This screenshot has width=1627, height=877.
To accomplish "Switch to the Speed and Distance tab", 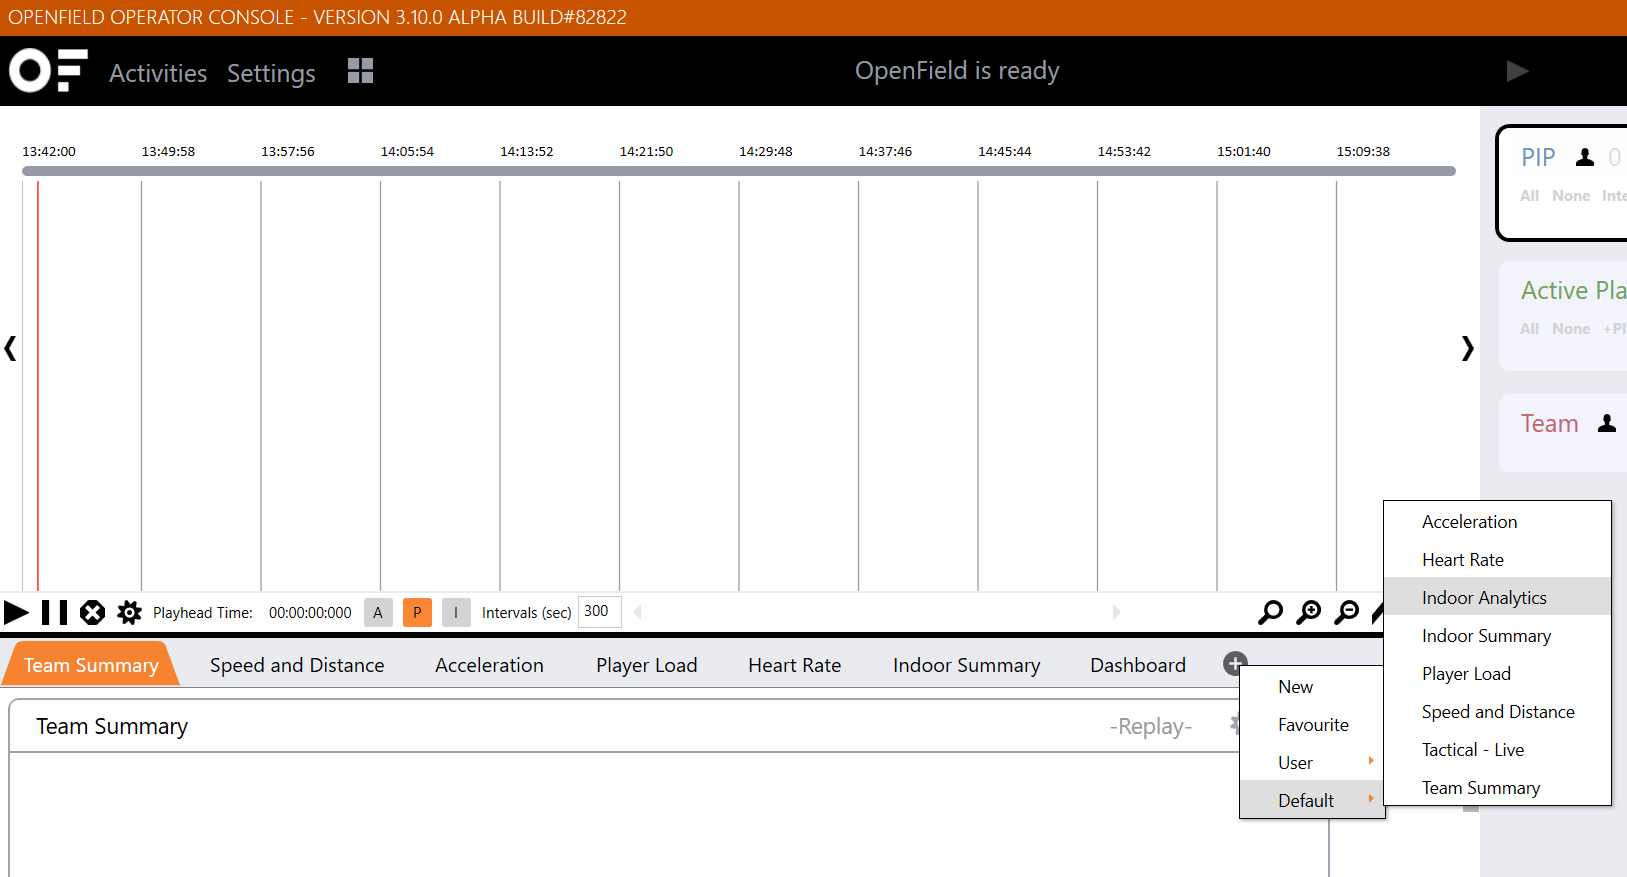I will [x=297, y=665].
